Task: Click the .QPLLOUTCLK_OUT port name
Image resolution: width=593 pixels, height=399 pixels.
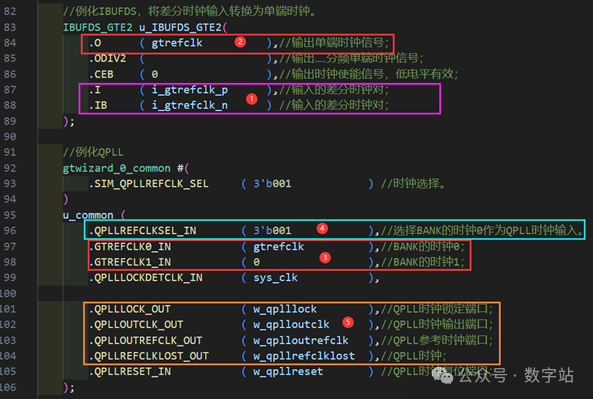Action: click(136, 325)
